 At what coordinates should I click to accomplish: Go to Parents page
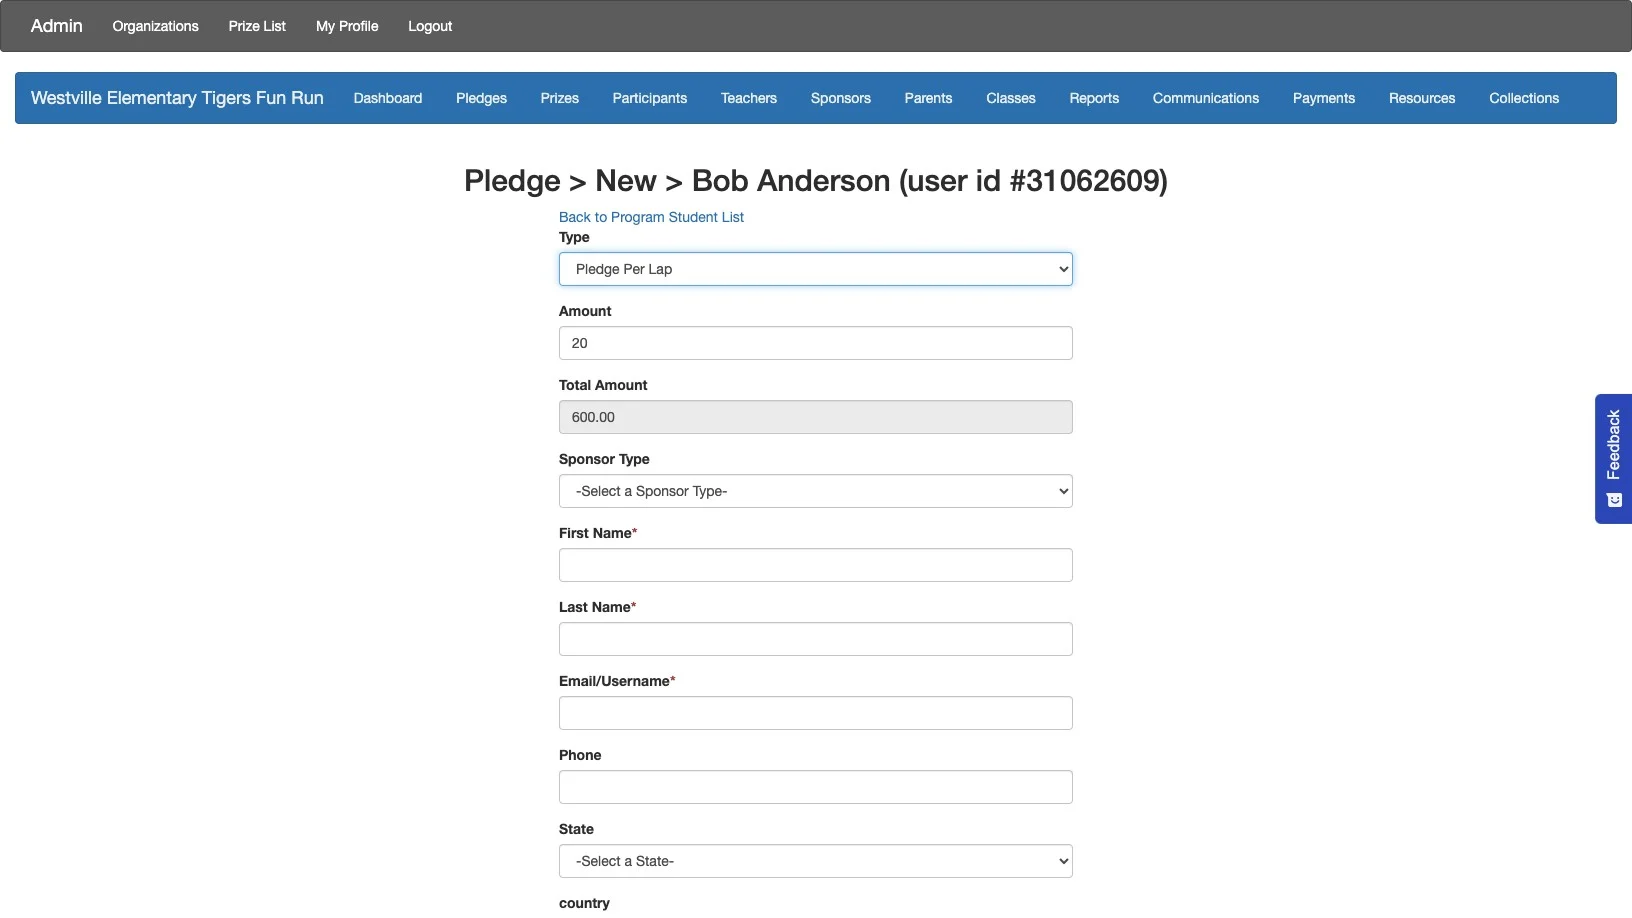(x=928, y=98)
